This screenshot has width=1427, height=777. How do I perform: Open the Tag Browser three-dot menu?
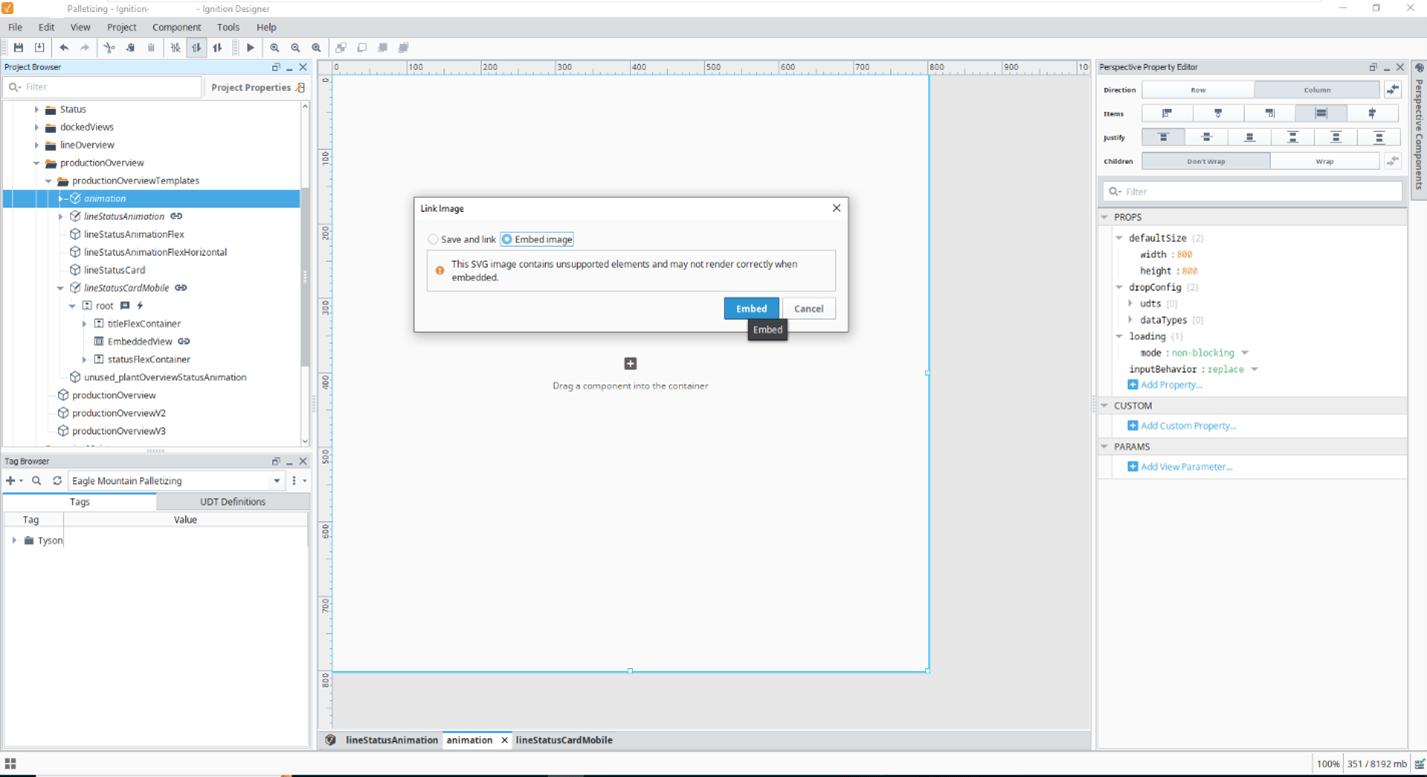pos(294,481)
